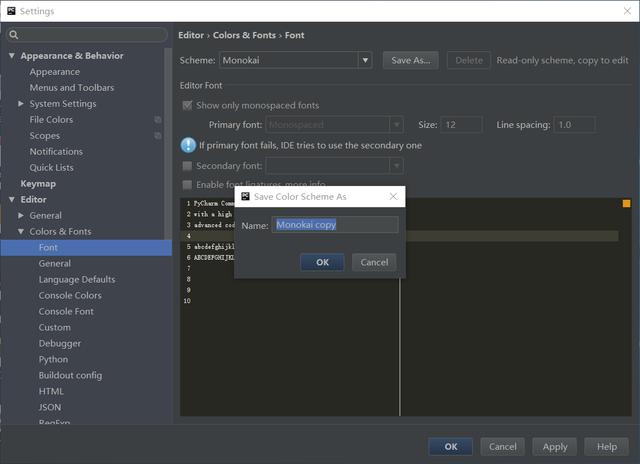Click the Apply button
The height and width of the screenshot is (464, 640).
coord(555,447)
